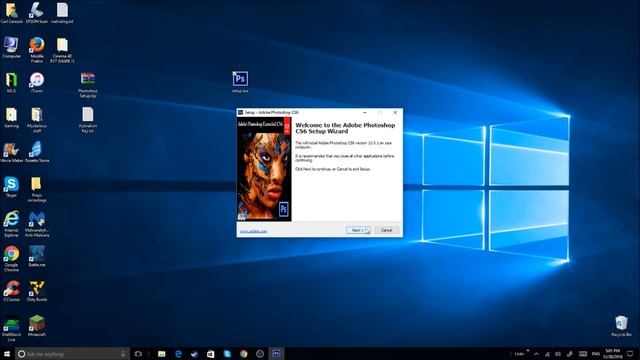
Task: Minimize the Photoshop CS6 setup window
Action: coord(365,112)
